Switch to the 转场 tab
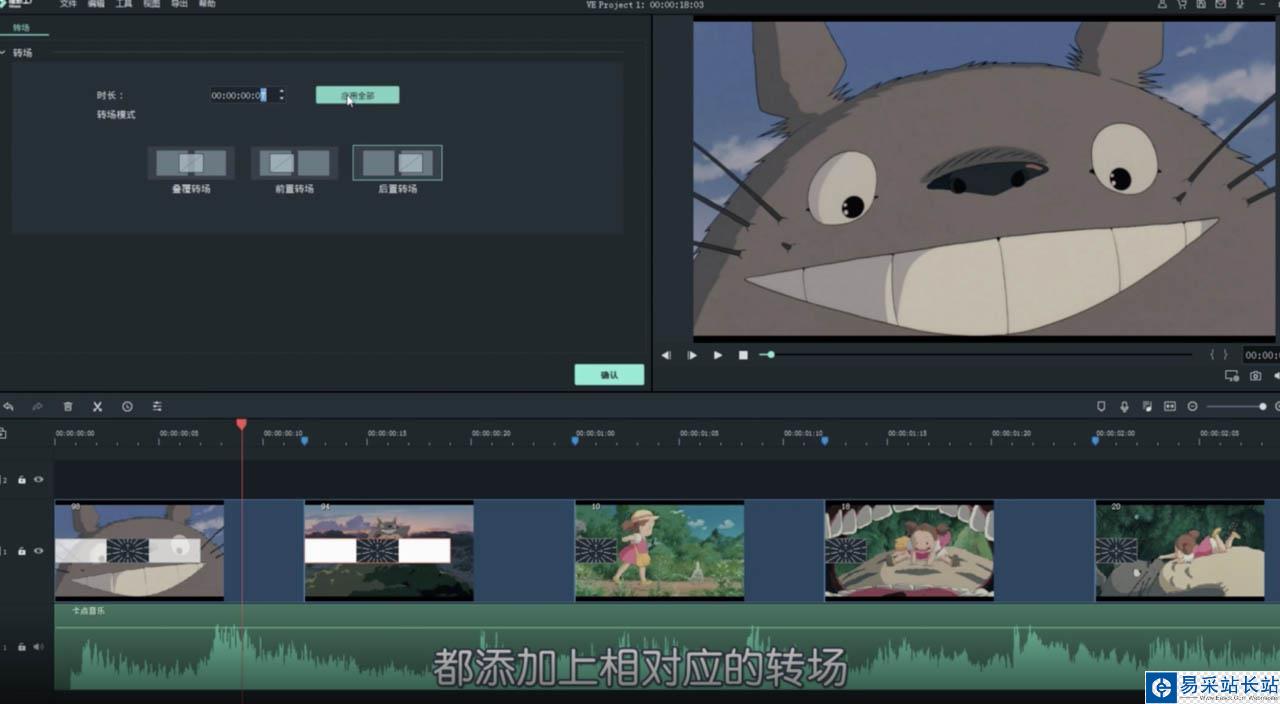This screenshot has height=704, width=1280. (x=21, y=28)
